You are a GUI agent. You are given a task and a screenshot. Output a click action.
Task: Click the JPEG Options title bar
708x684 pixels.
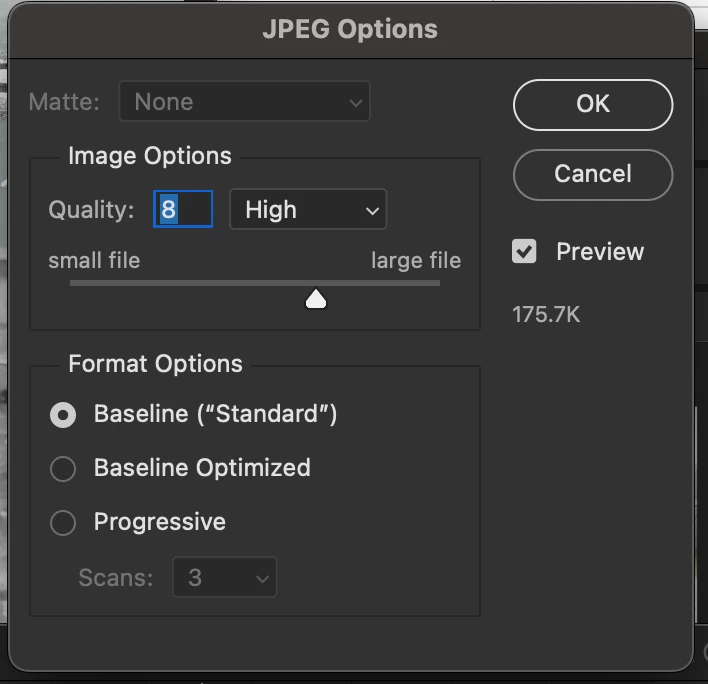tap(349, 28)
